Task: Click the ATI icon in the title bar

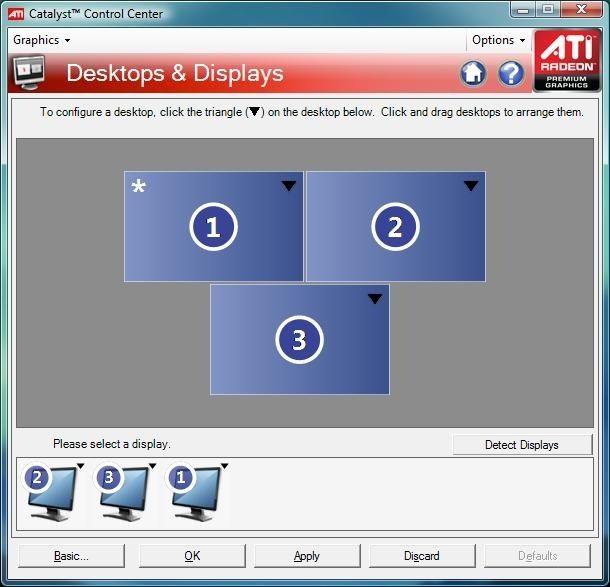Action: (x=16, y=14)
